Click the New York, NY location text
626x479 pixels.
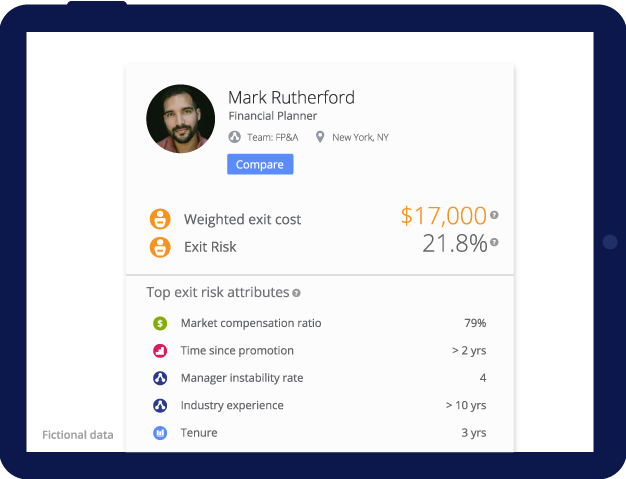point(361,137)
